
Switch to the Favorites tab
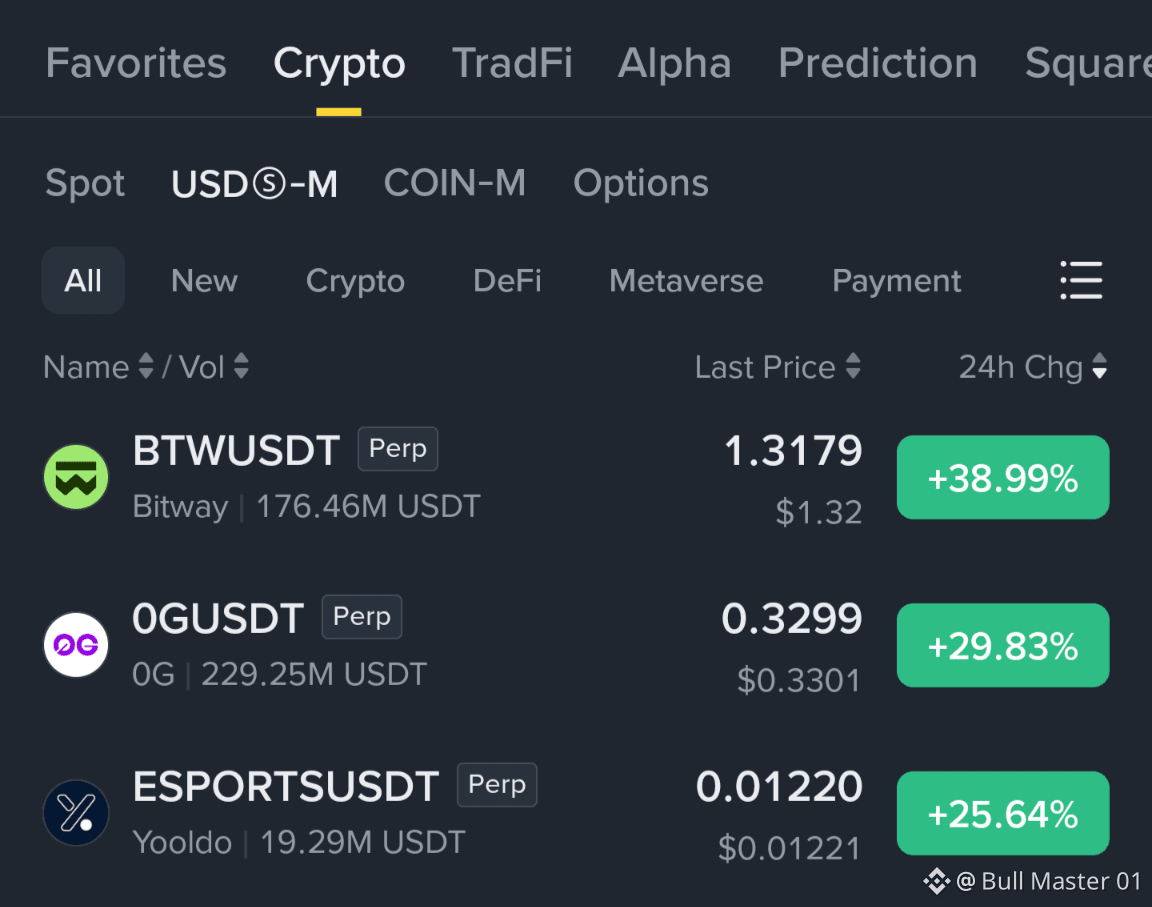[136, 62]
